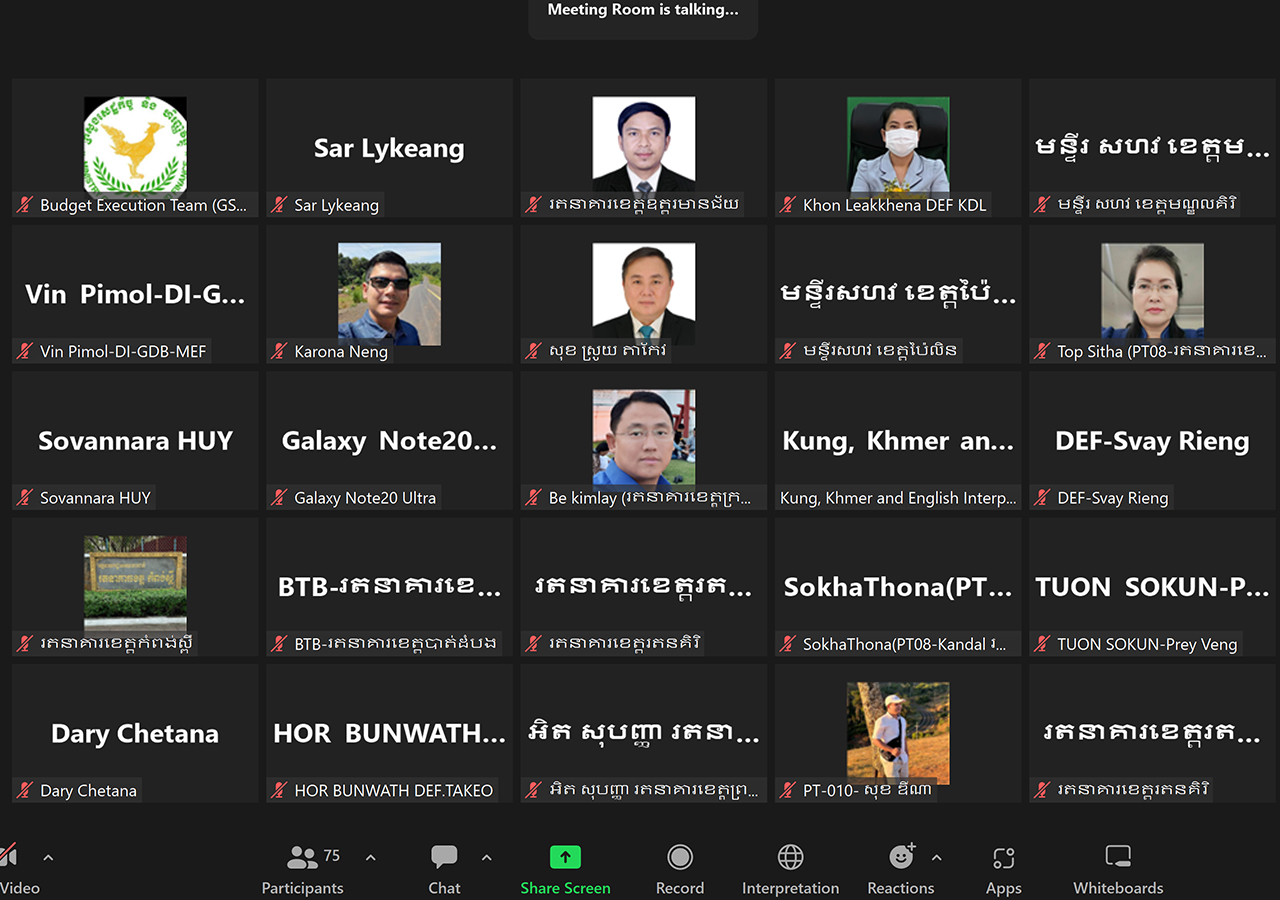
Task: Open the Whiteboards icon
Action: click(x=1118, y=857)
